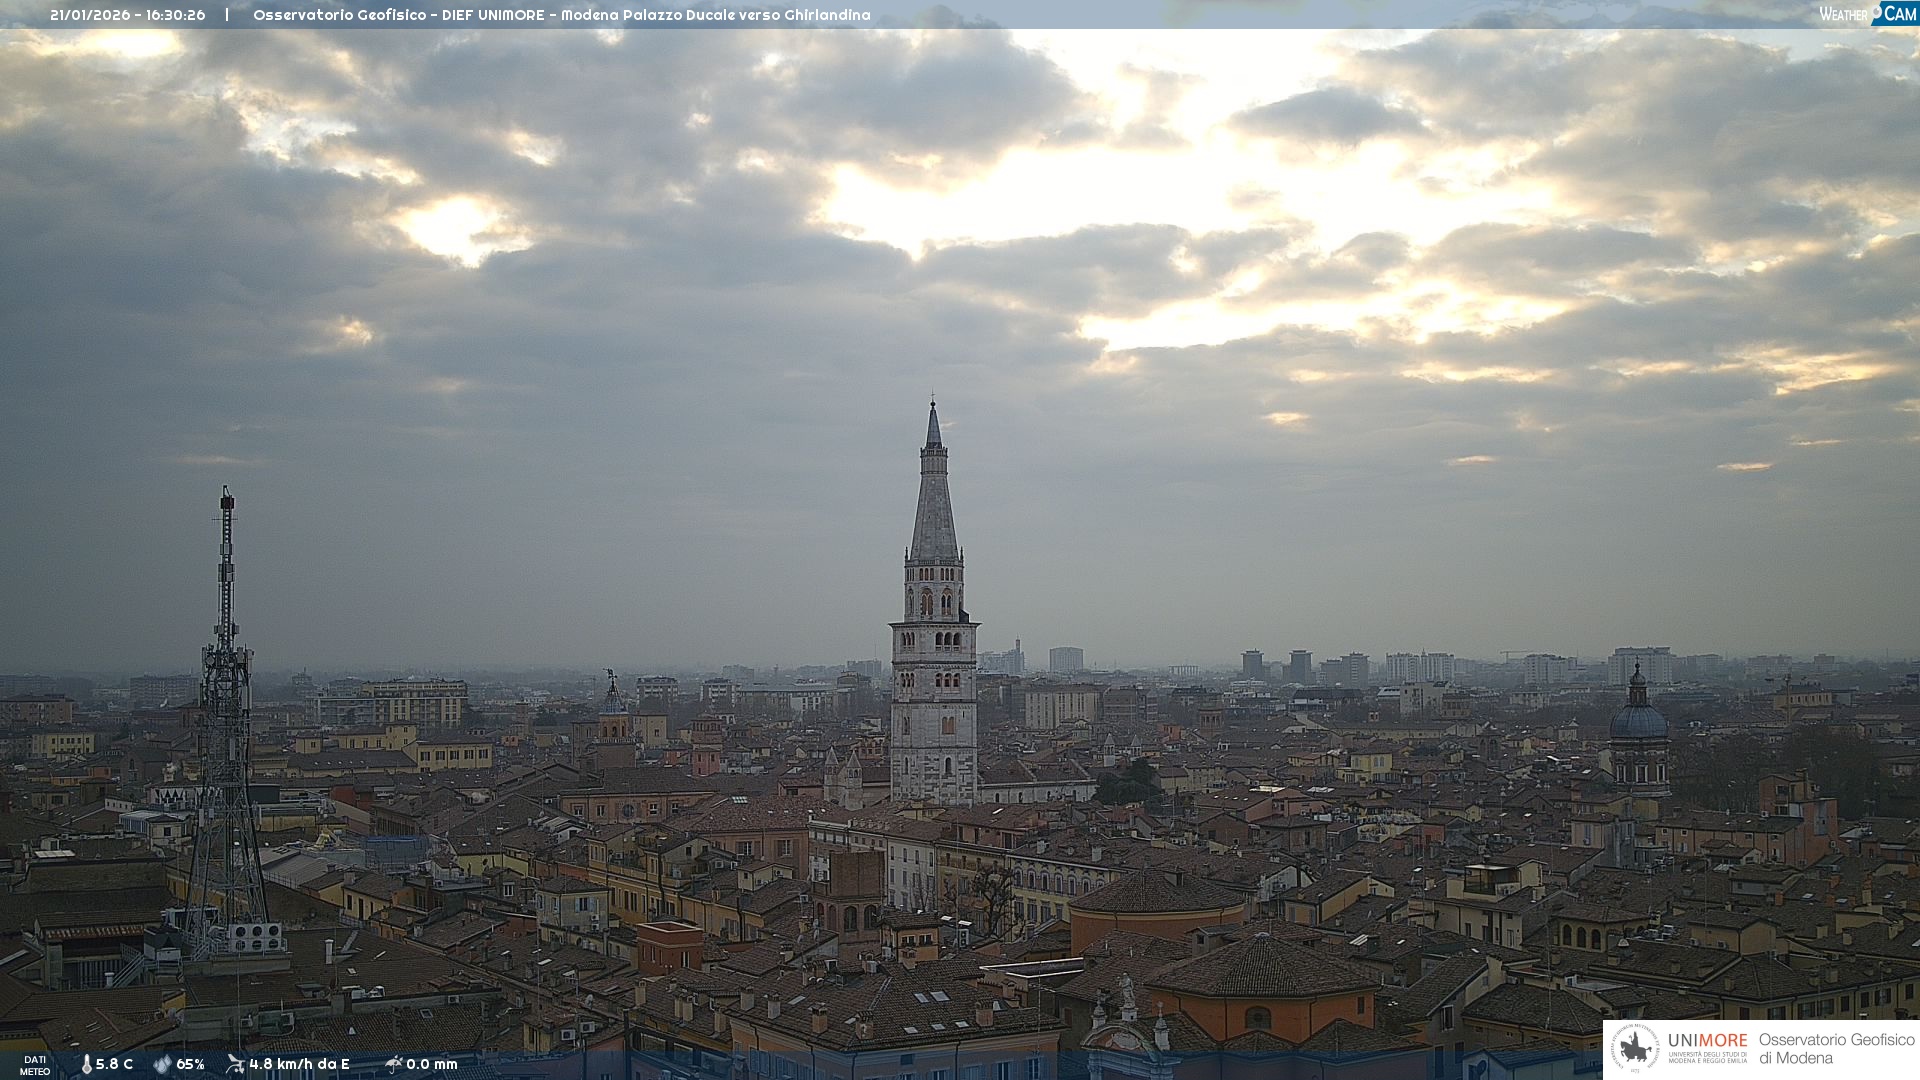Click the UNIMORE text in the bottom logo

tap(1707, 1041)
